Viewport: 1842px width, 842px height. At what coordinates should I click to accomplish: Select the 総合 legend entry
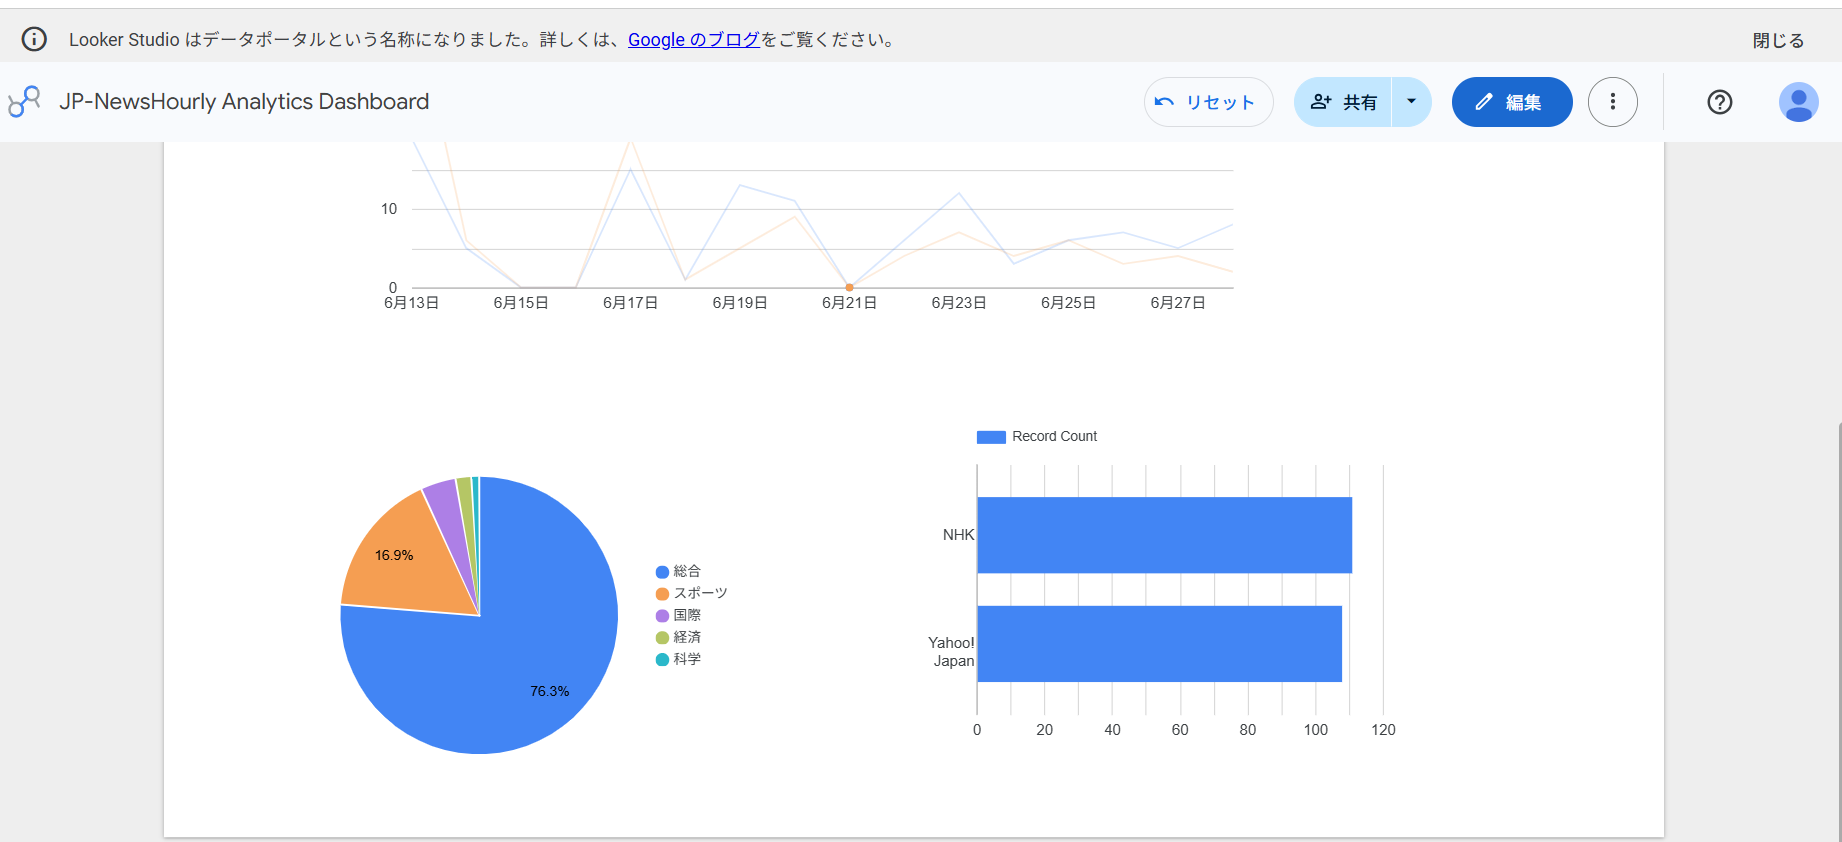(678, 571)
